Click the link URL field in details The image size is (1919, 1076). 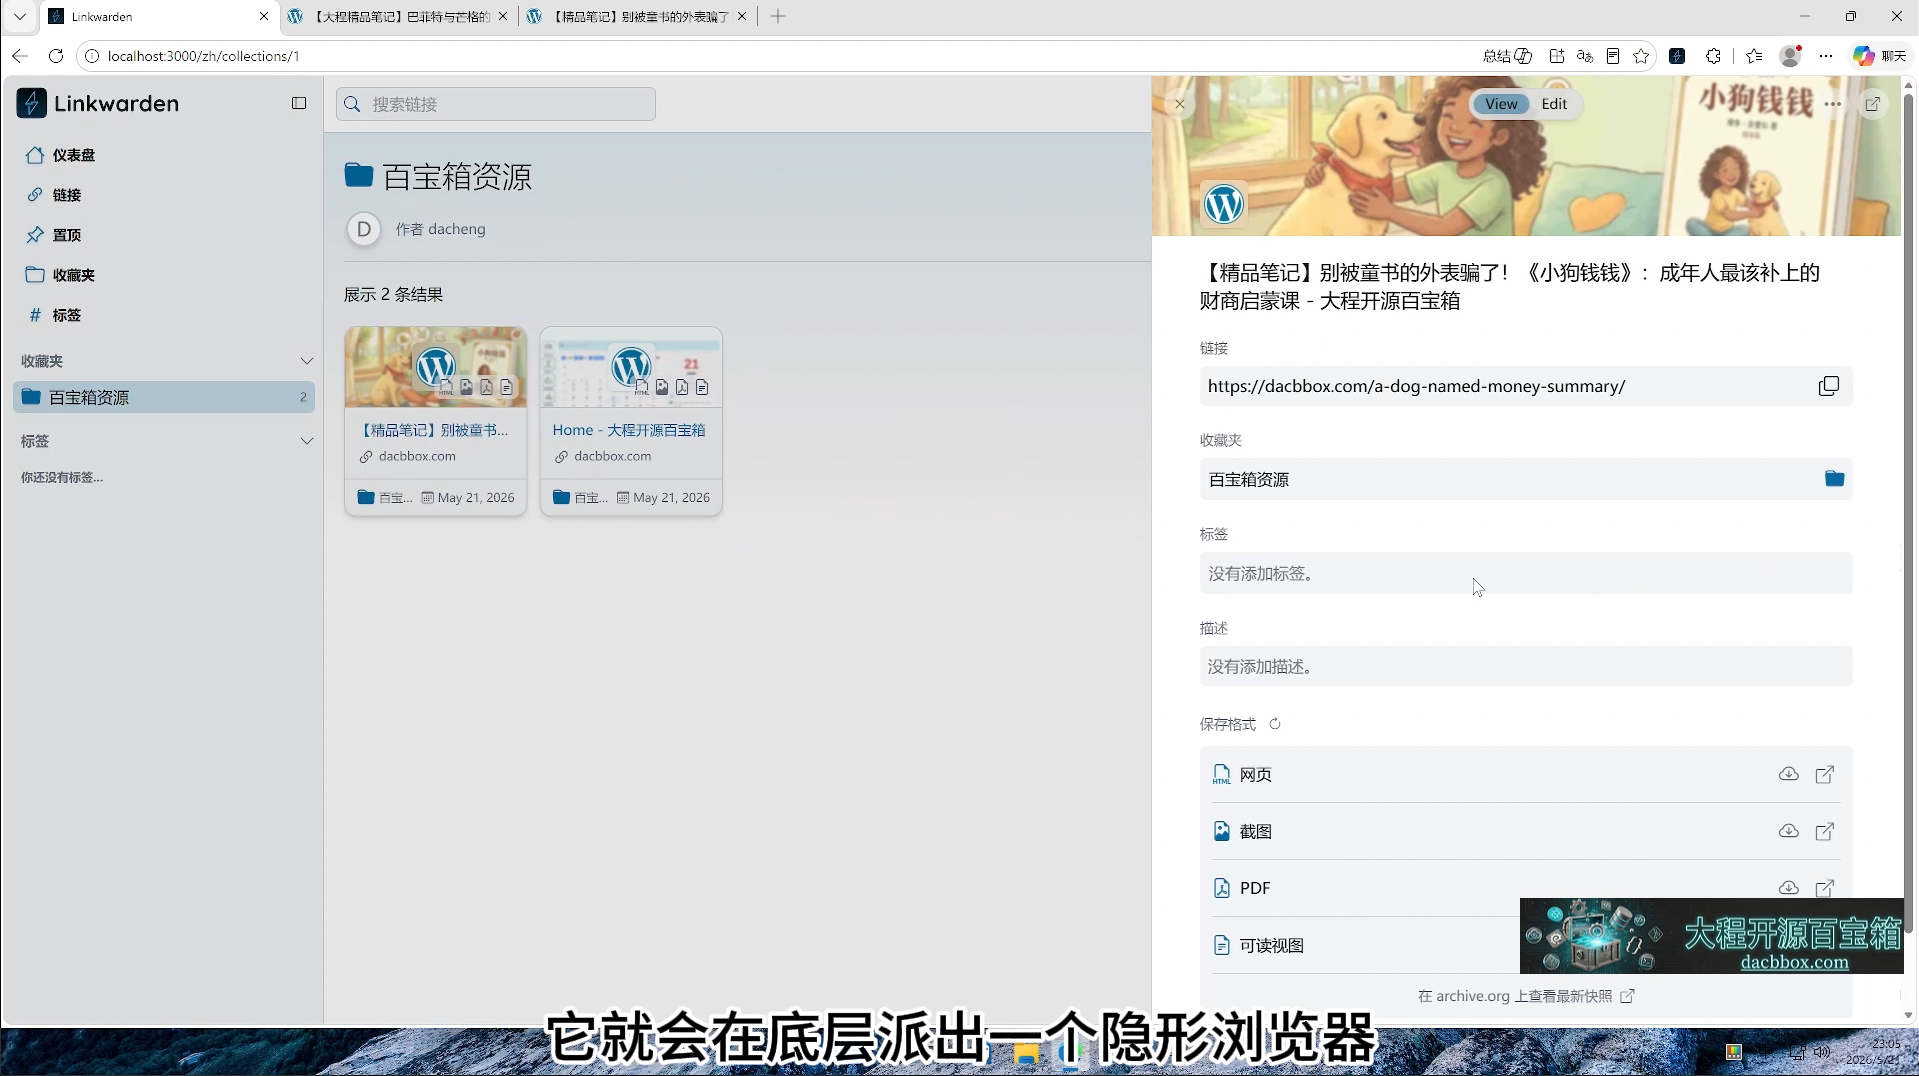tap(1526, 386)
